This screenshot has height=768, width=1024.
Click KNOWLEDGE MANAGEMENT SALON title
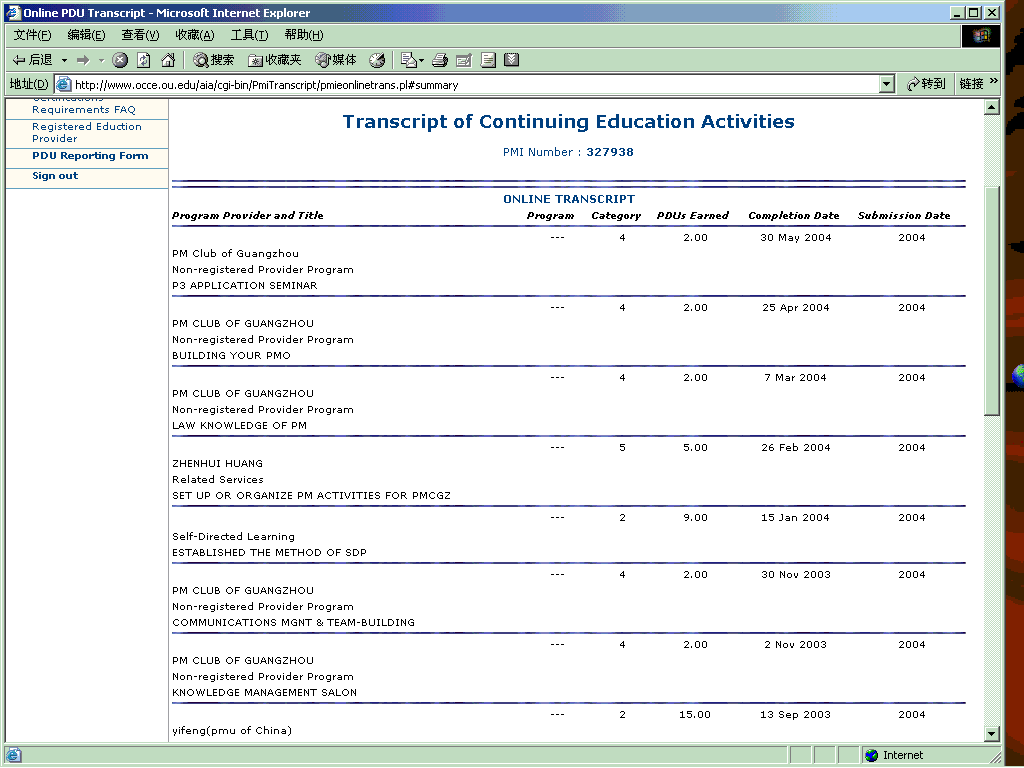264,692
